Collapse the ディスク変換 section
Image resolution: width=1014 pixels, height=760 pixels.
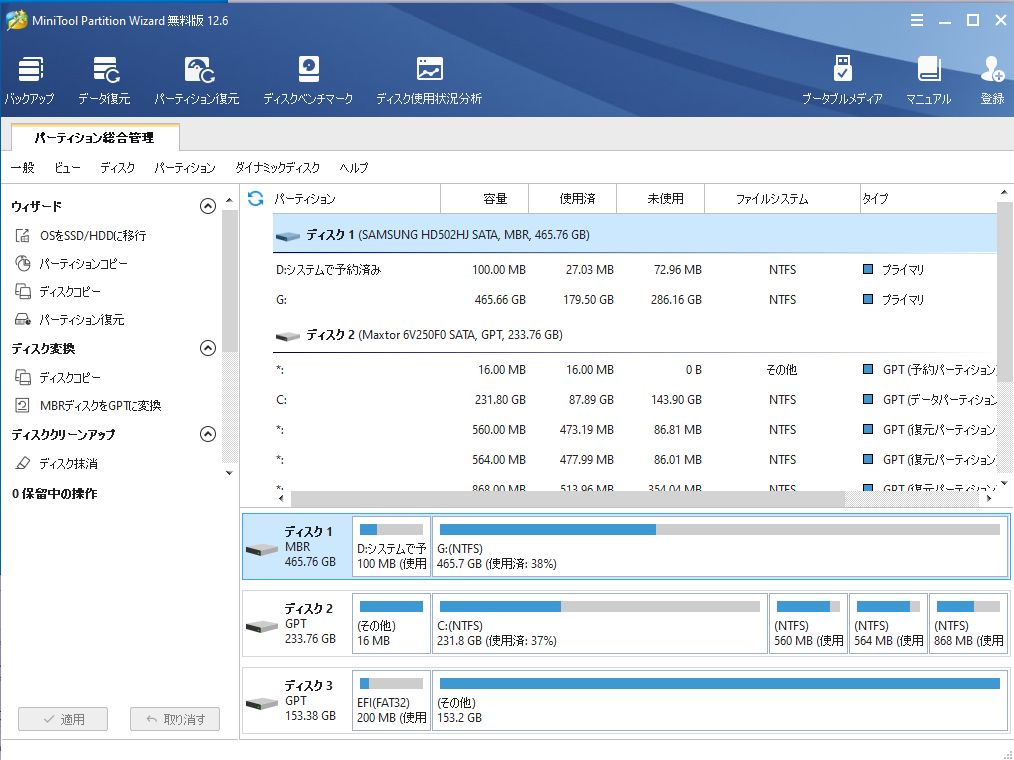pos(208,349)
